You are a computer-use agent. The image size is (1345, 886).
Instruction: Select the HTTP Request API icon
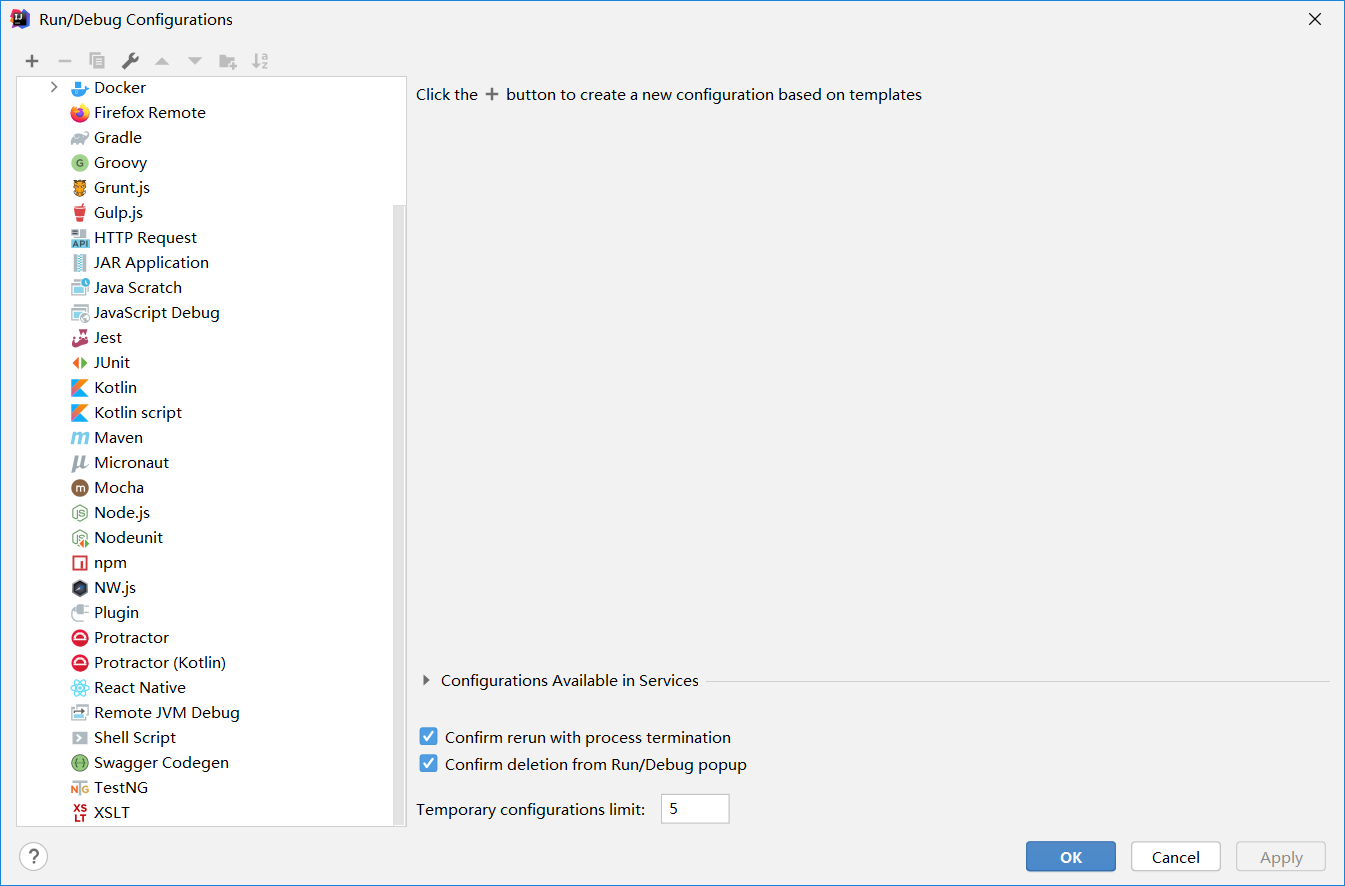click(80, 238)
